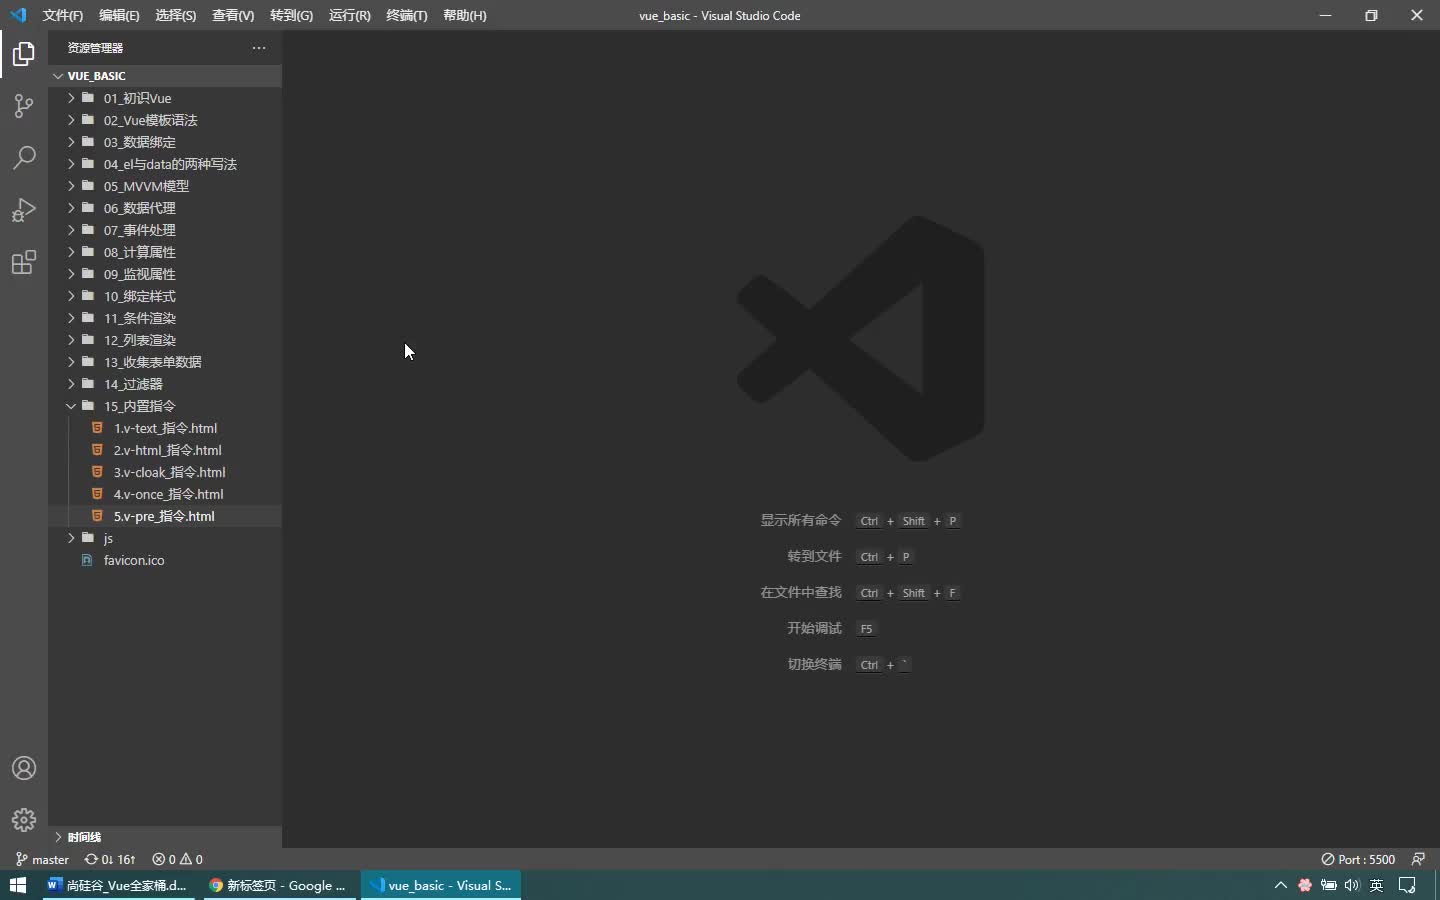Open the Search view

tap(24, 158)
